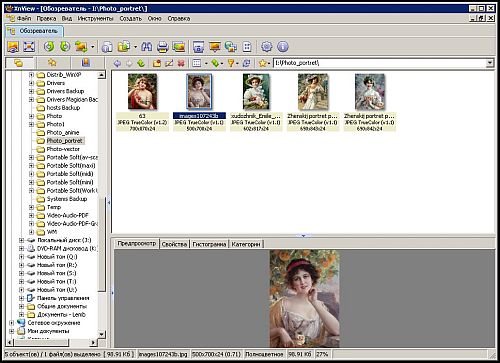The image size is (500, 363).
Task: Expand the Drivers Backup folder node
Action: 31,91
